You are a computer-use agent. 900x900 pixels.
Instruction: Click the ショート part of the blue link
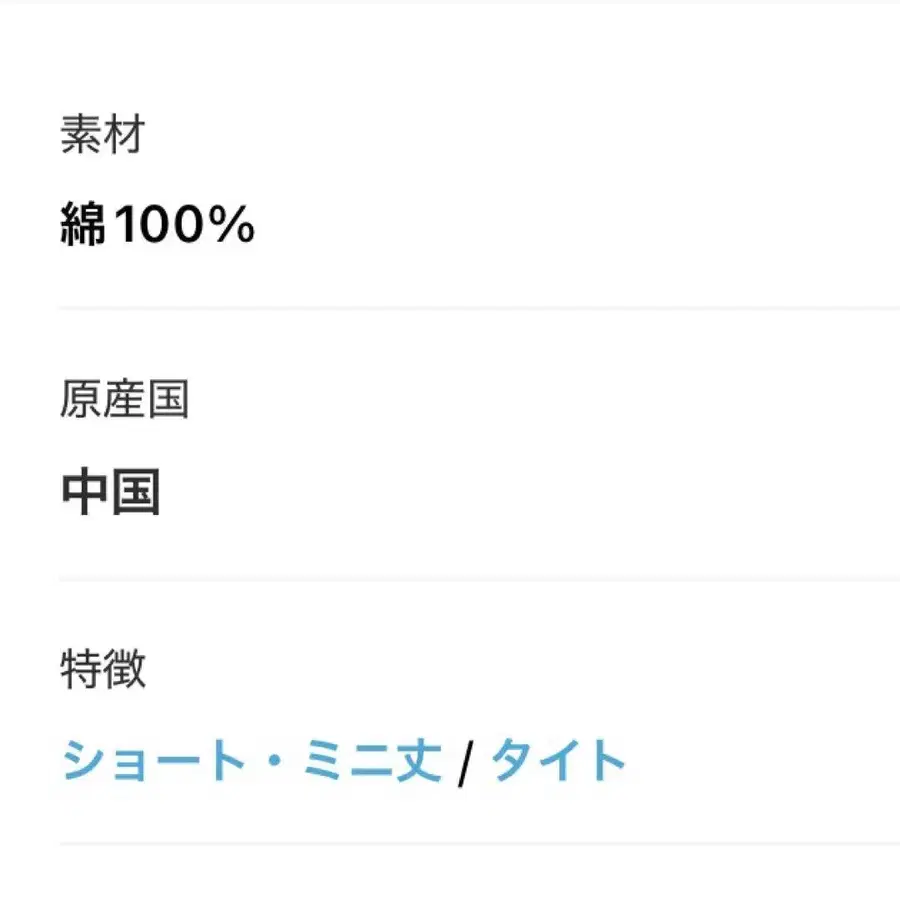[x=154, y=761]
